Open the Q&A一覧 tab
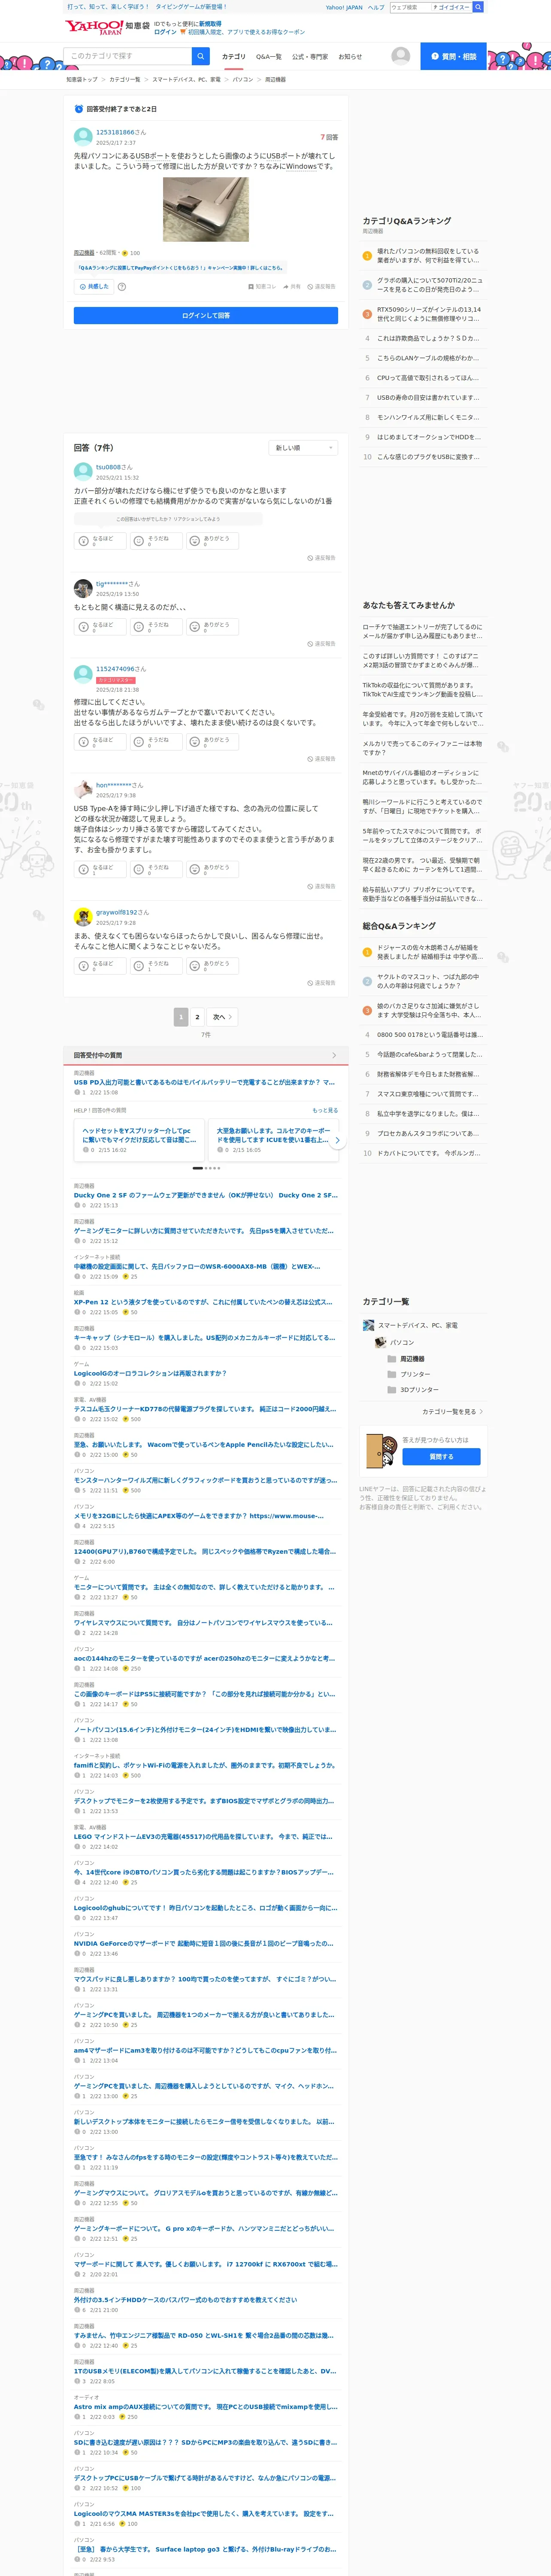 pyautogui.click(x=269, y=57)
